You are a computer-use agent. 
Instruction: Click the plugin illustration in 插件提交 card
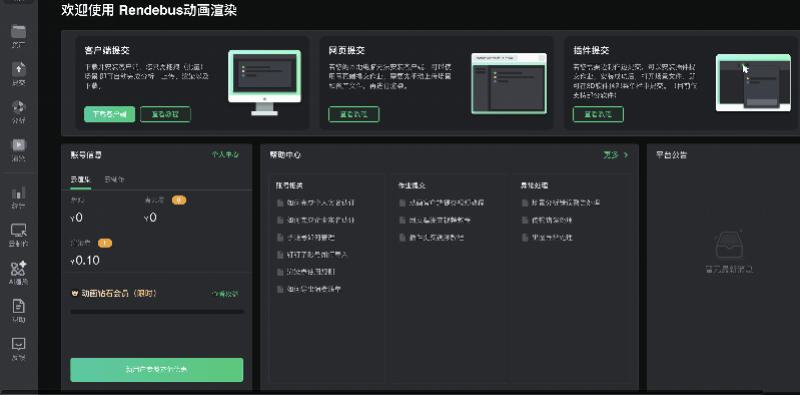[753, 82]
